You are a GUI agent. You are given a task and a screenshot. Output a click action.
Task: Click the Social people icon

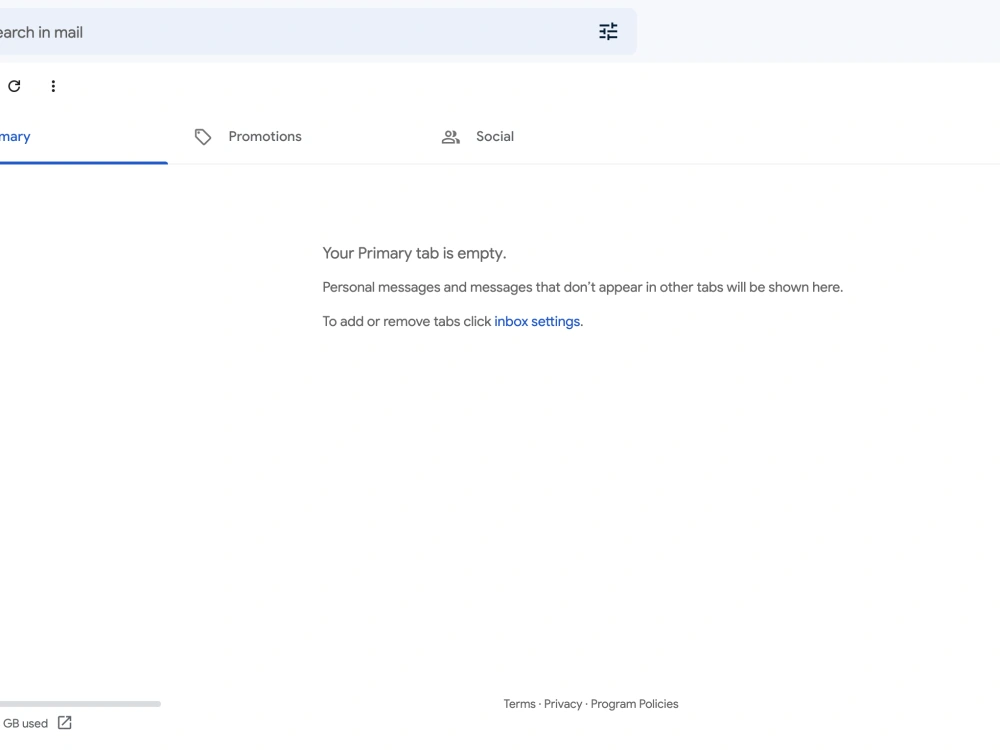(451, 136)
